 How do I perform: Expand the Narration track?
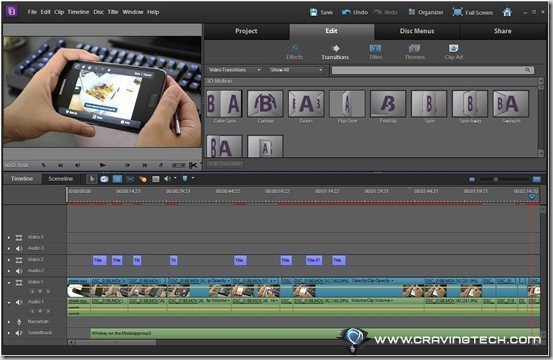point(9,322)
